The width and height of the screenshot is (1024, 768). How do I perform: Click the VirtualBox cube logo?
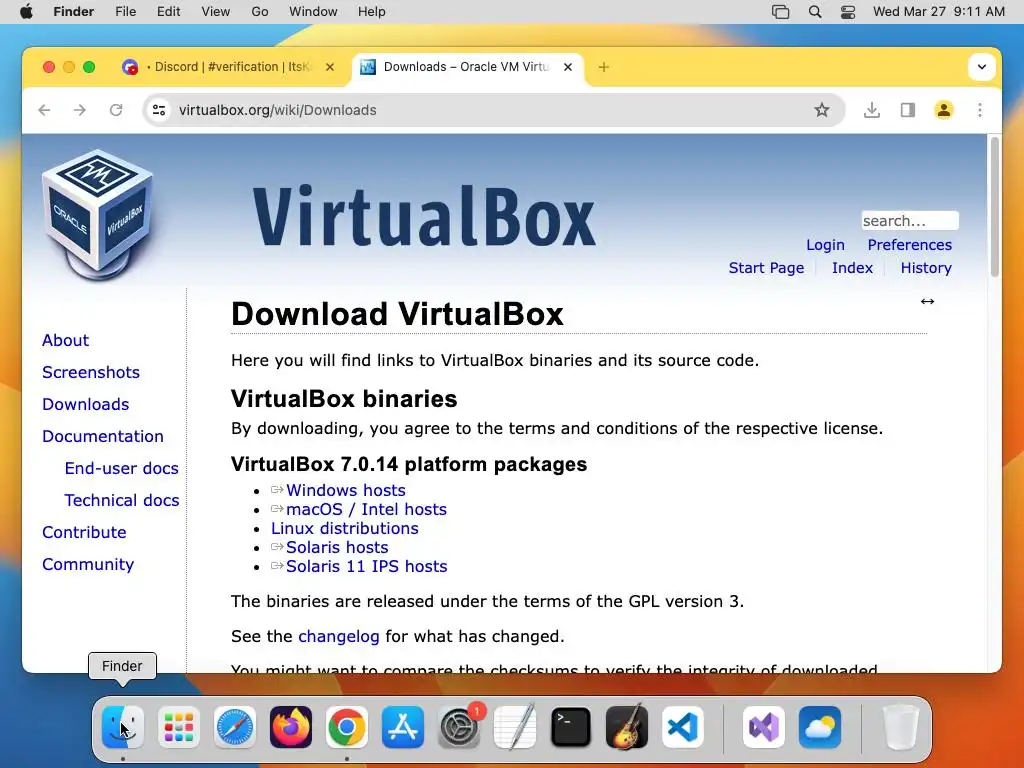point(99,216)
